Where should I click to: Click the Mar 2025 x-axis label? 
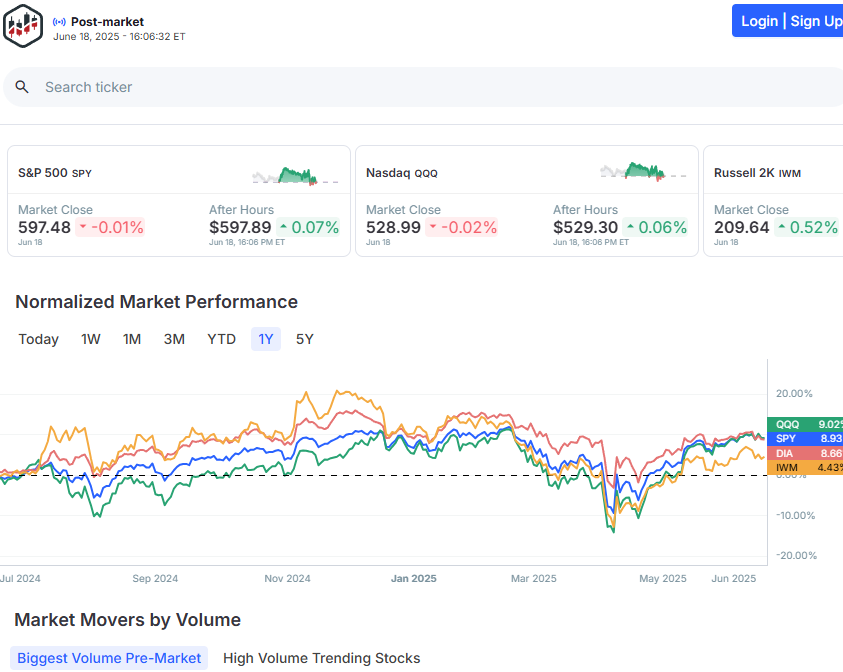tap(533, 578)
